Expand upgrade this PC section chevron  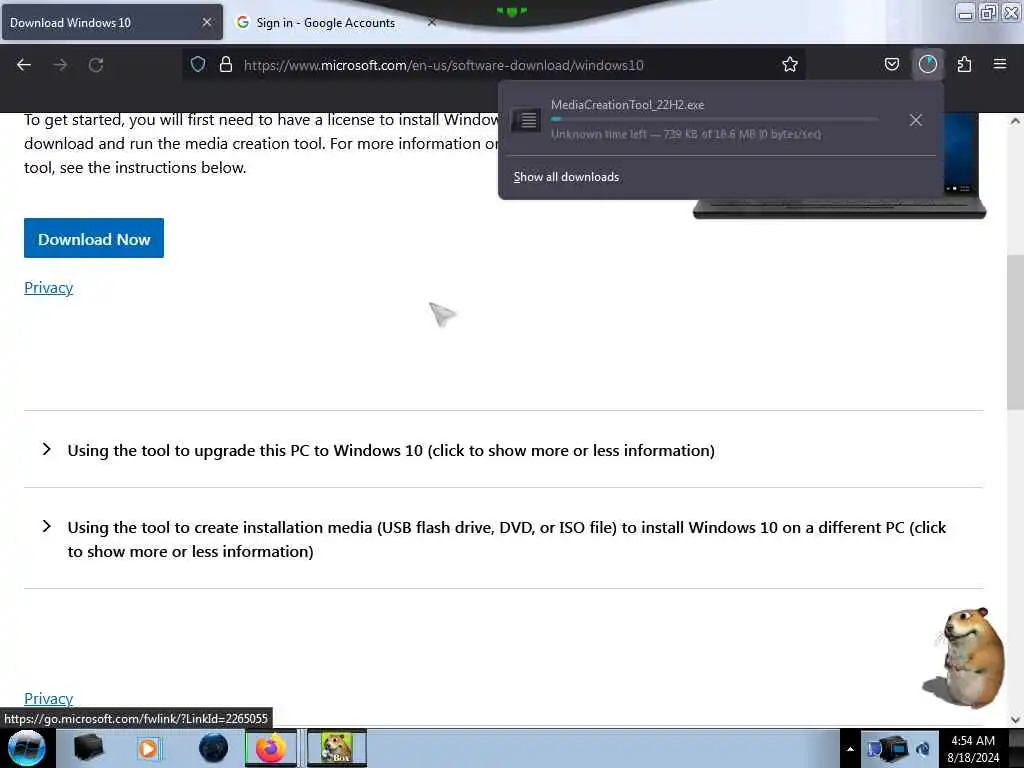click(x=46, y=449)
